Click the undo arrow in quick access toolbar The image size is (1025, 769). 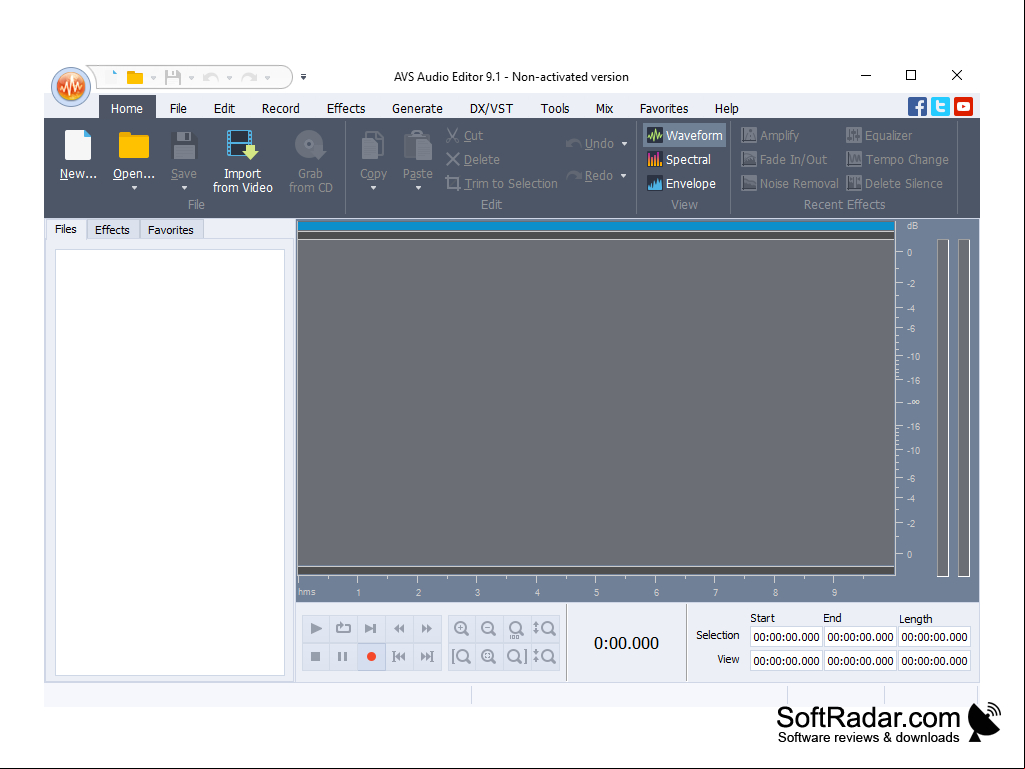point(210,78)
